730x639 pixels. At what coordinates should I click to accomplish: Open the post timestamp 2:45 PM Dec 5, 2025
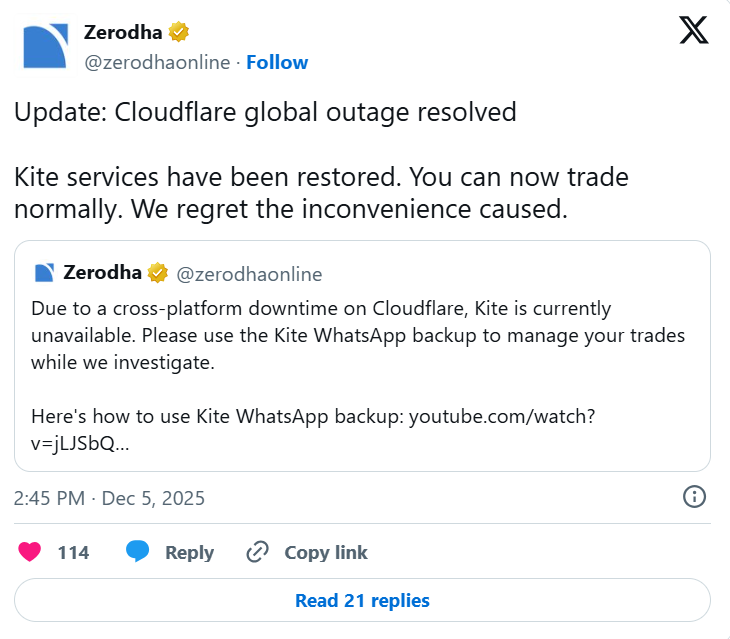click(x=109, y=498)
